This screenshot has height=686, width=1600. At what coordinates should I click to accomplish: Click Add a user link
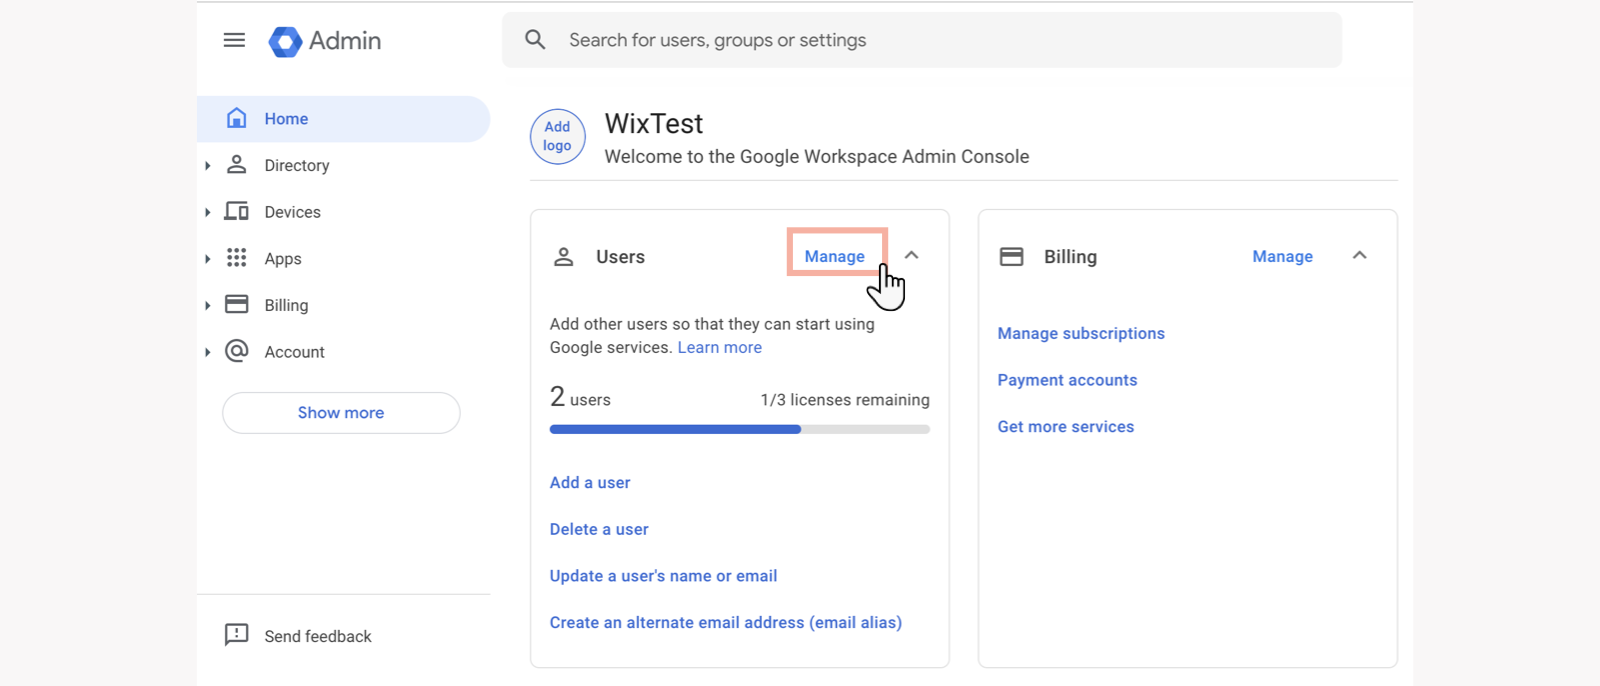point(590,482)
